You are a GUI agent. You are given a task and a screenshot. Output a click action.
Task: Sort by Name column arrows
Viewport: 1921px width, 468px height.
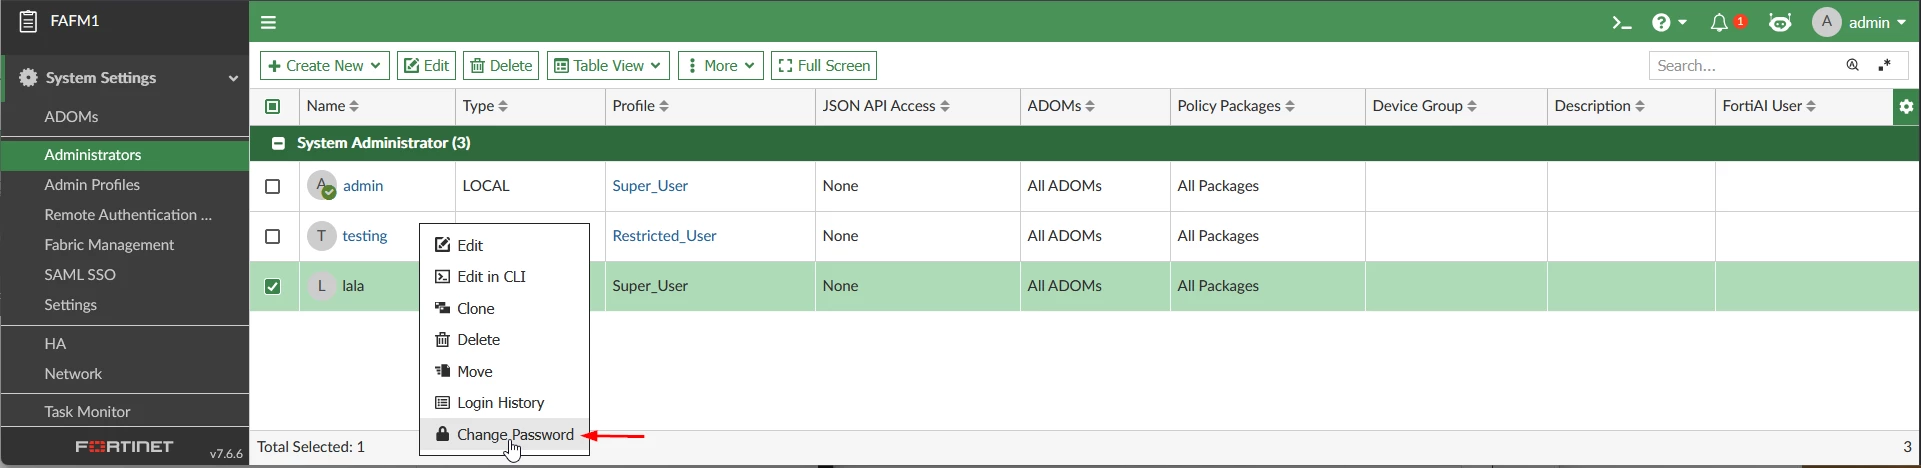[354, 106]
